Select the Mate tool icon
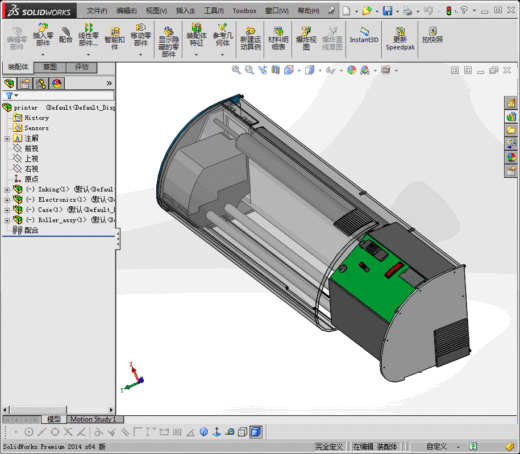 click(x=66, y=35)
